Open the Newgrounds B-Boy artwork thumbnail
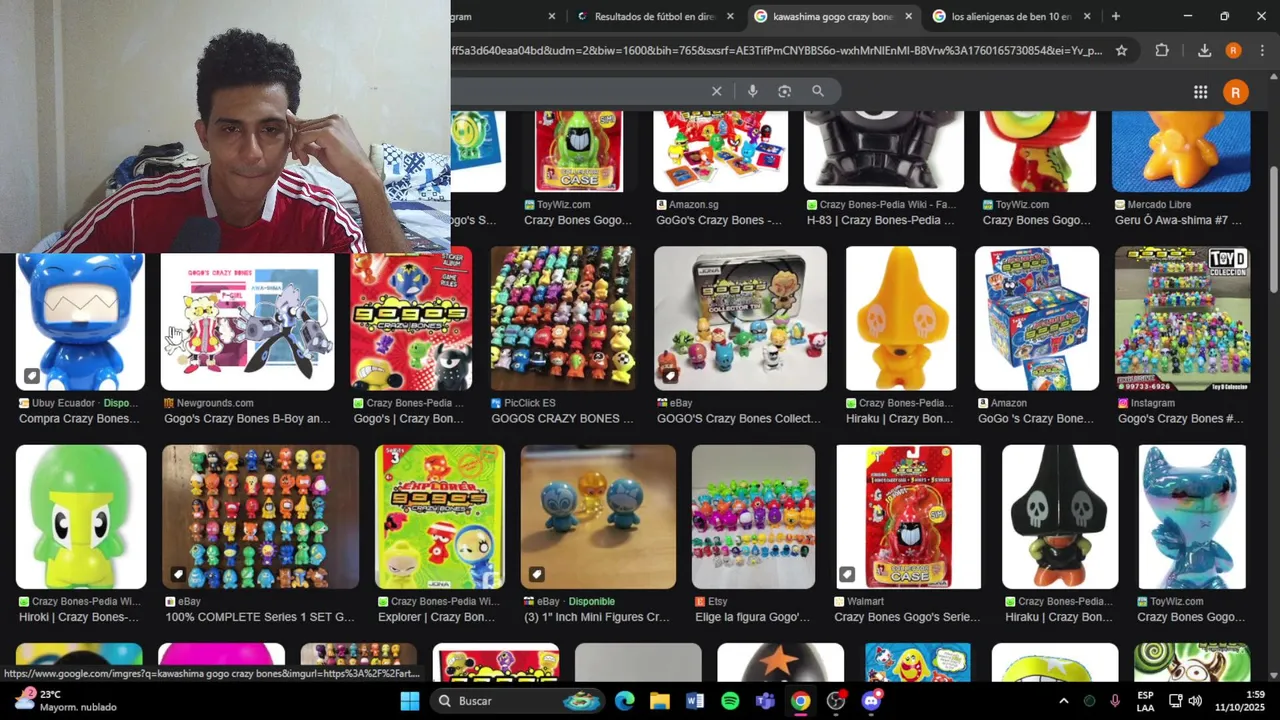The image size is (1280, 720). click(247, 322)
